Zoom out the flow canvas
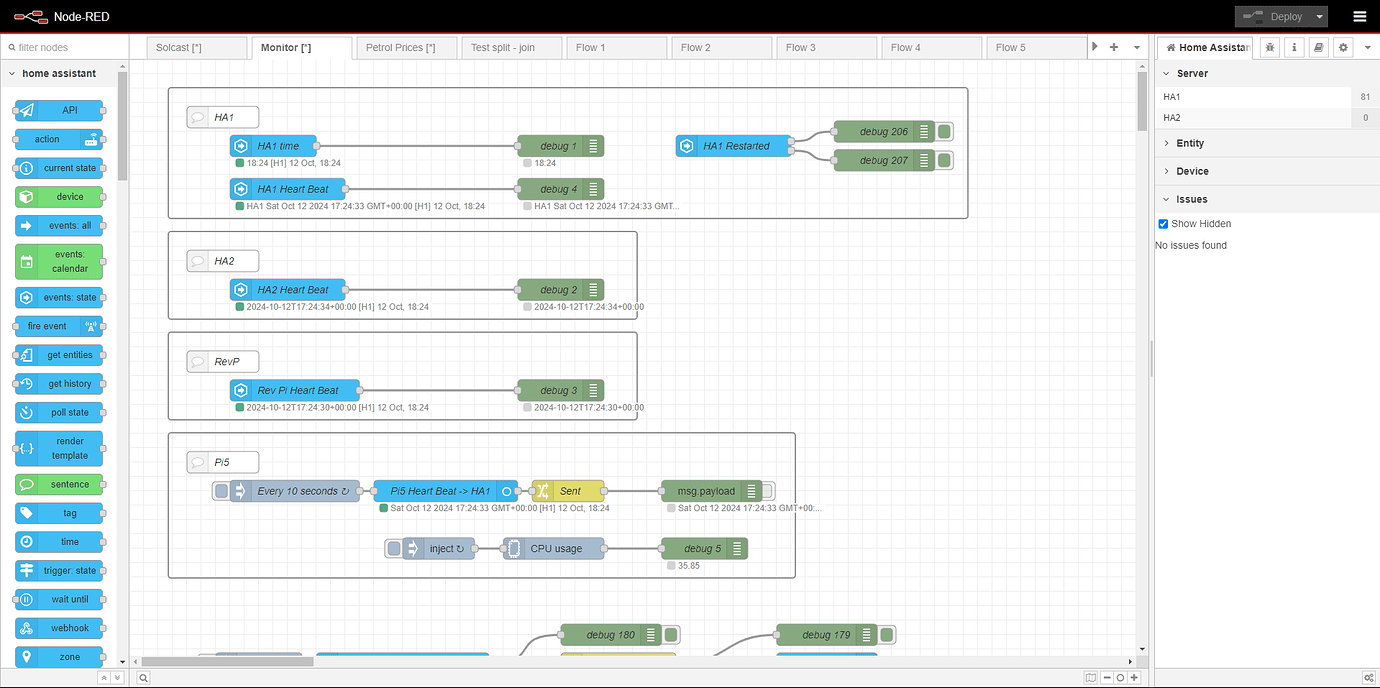 click(1106, 678)
